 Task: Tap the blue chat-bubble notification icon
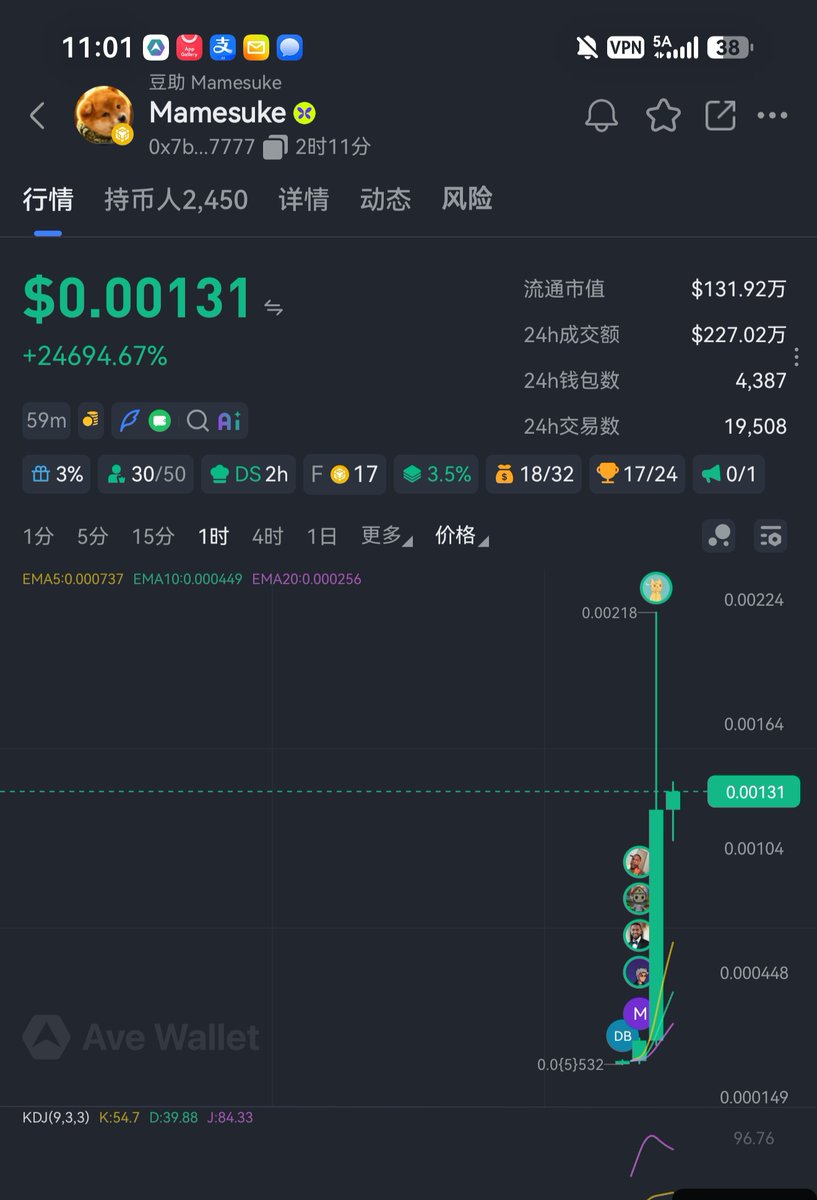[x=290, y=47]
